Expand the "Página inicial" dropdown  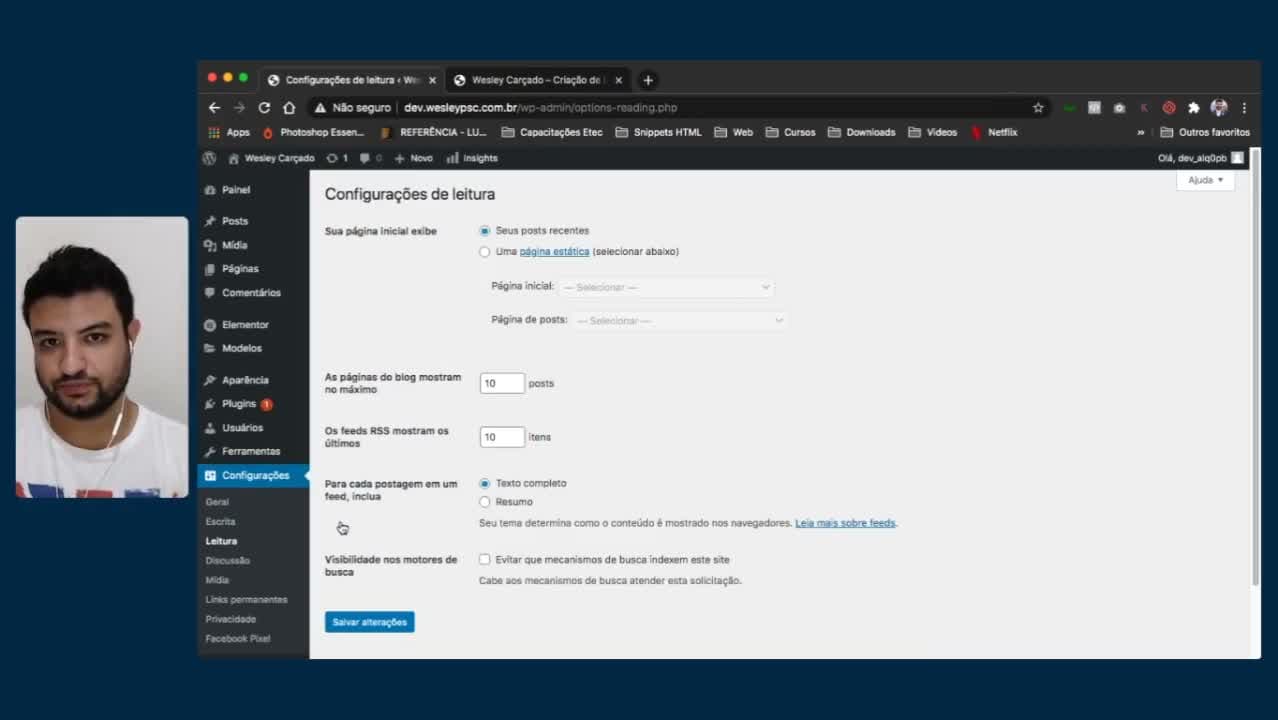coord(666,287)
